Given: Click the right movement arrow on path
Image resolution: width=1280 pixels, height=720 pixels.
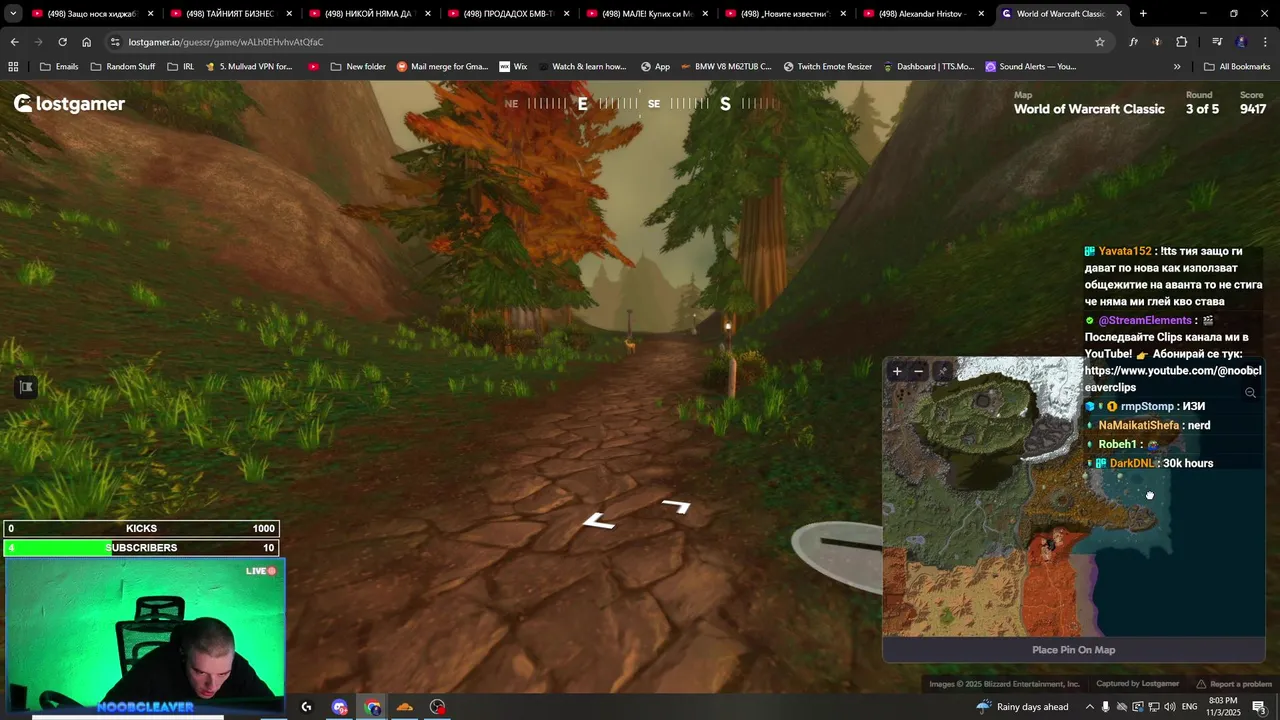Looking at the screenshot, I should tap(677, 506).
